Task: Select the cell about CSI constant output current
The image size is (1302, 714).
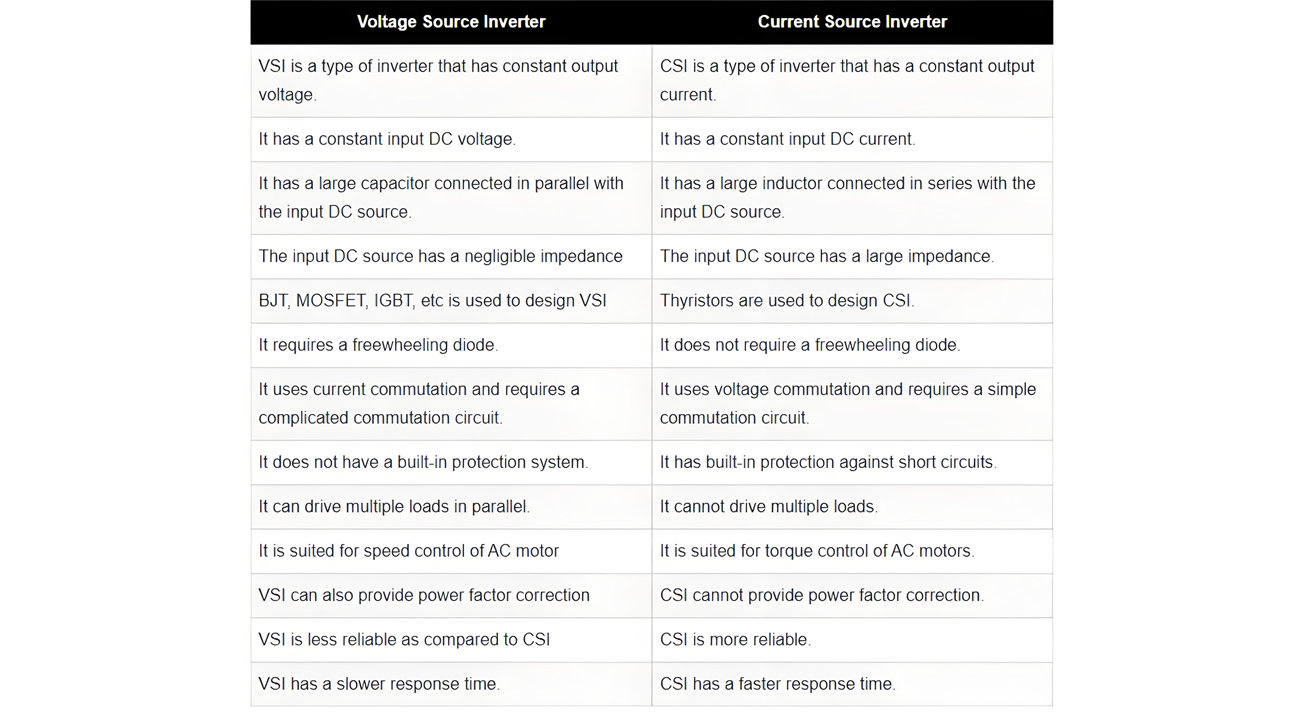Action: [x=852, y=80]
